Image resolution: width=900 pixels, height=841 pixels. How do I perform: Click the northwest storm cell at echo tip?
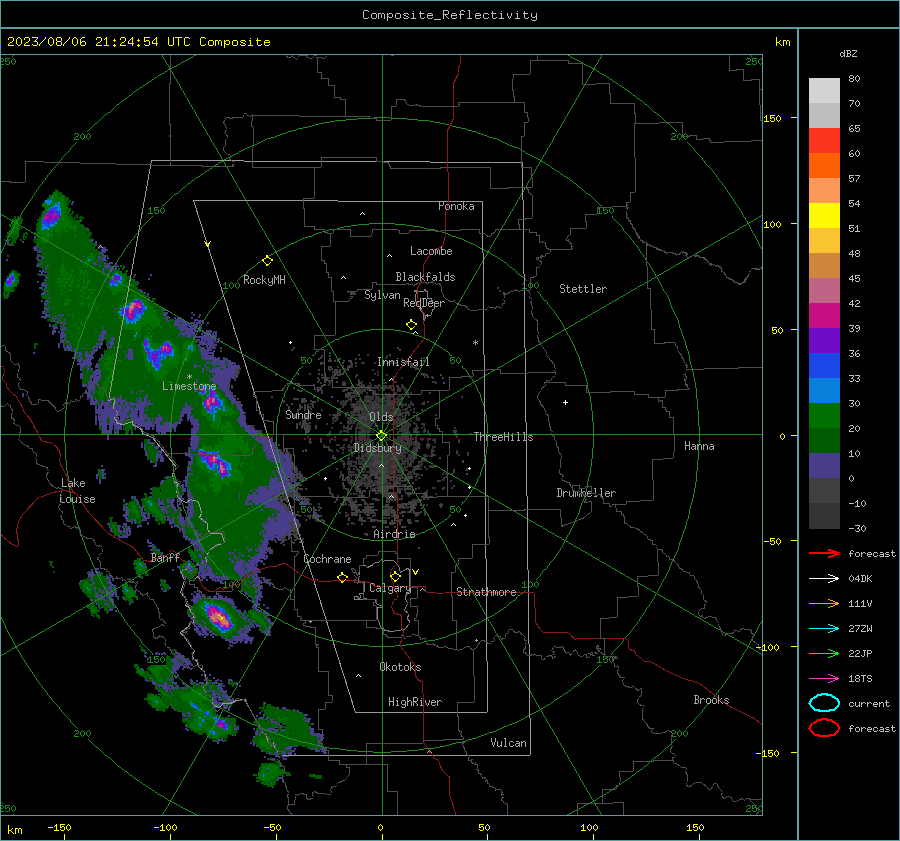[x=51, y=214]
